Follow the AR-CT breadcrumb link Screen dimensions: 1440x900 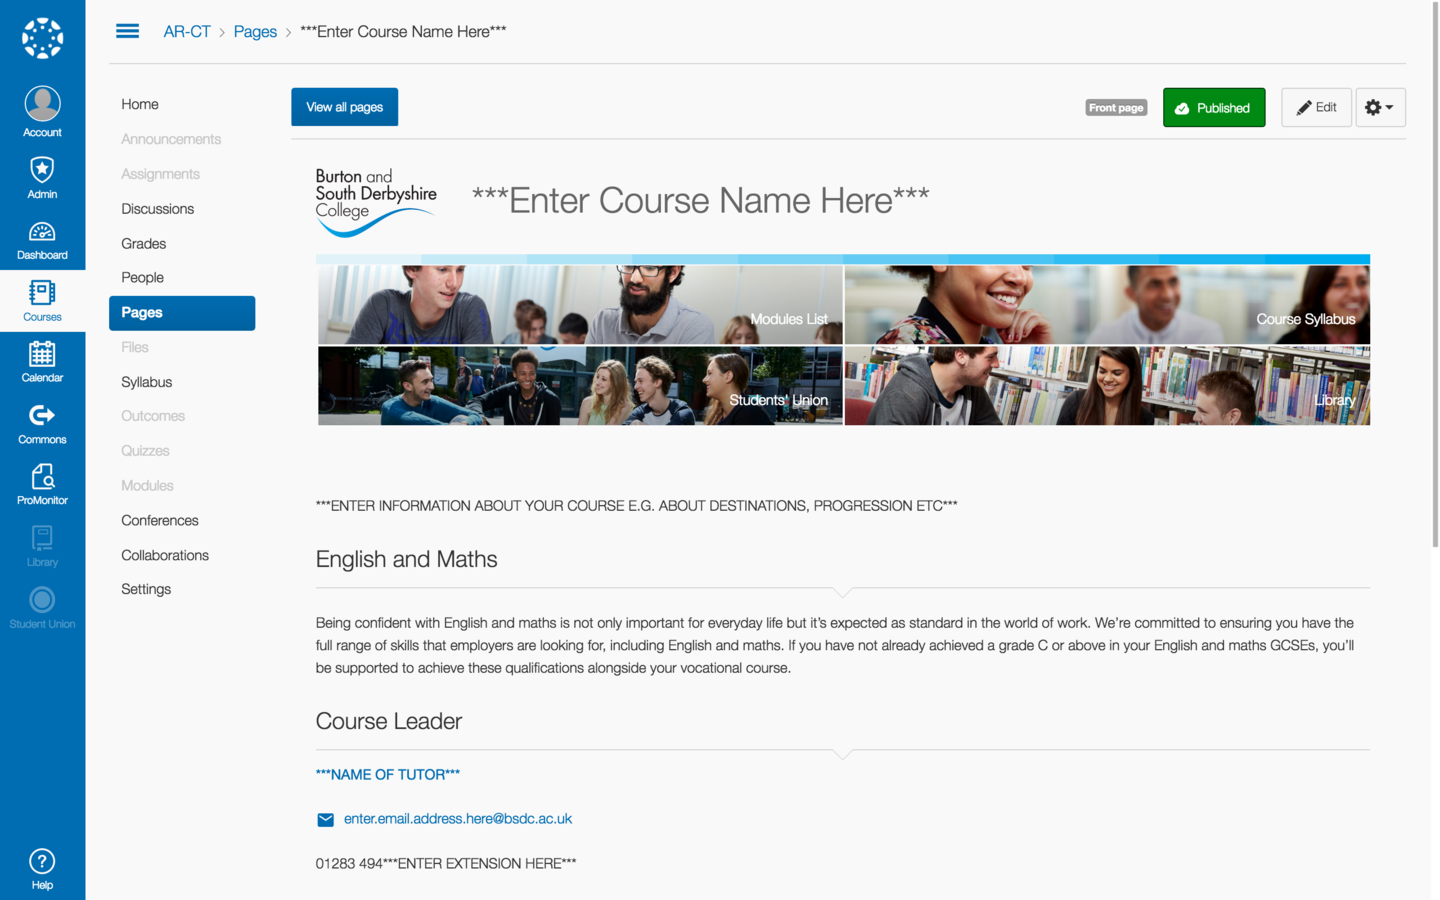tap(187, 32)
